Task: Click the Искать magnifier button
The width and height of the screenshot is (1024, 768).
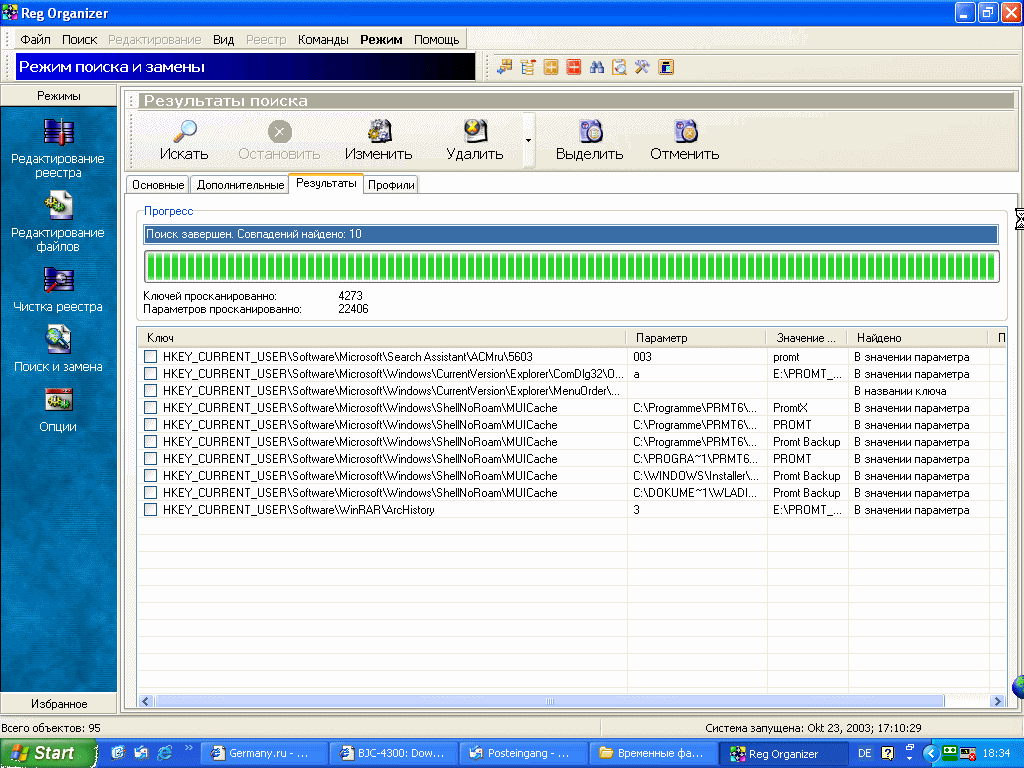Action: 184,141
